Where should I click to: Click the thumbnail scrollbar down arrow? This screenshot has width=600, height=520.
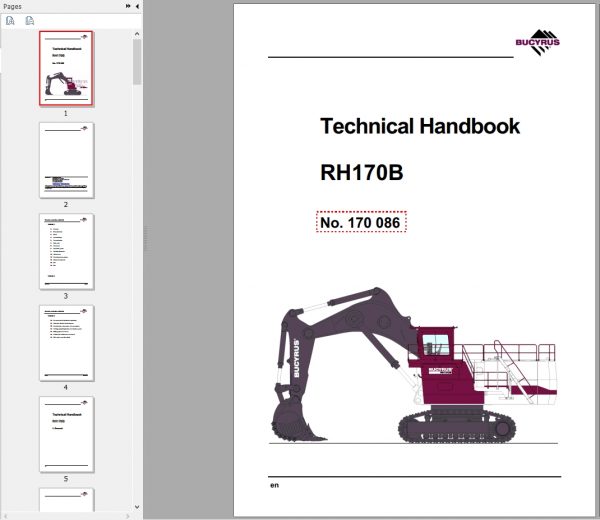click(x=137, y=507)
